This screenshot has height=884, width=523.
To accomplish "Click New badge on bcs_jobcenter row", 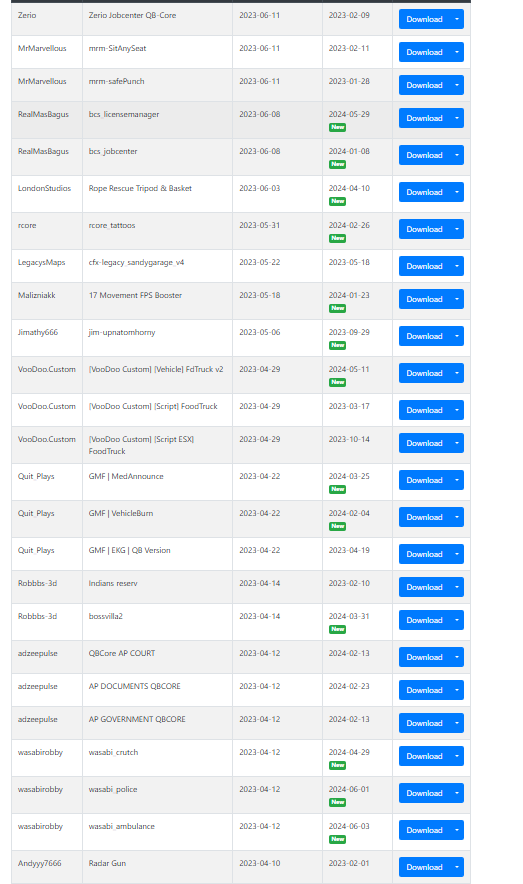I will (x=338, y=164).
